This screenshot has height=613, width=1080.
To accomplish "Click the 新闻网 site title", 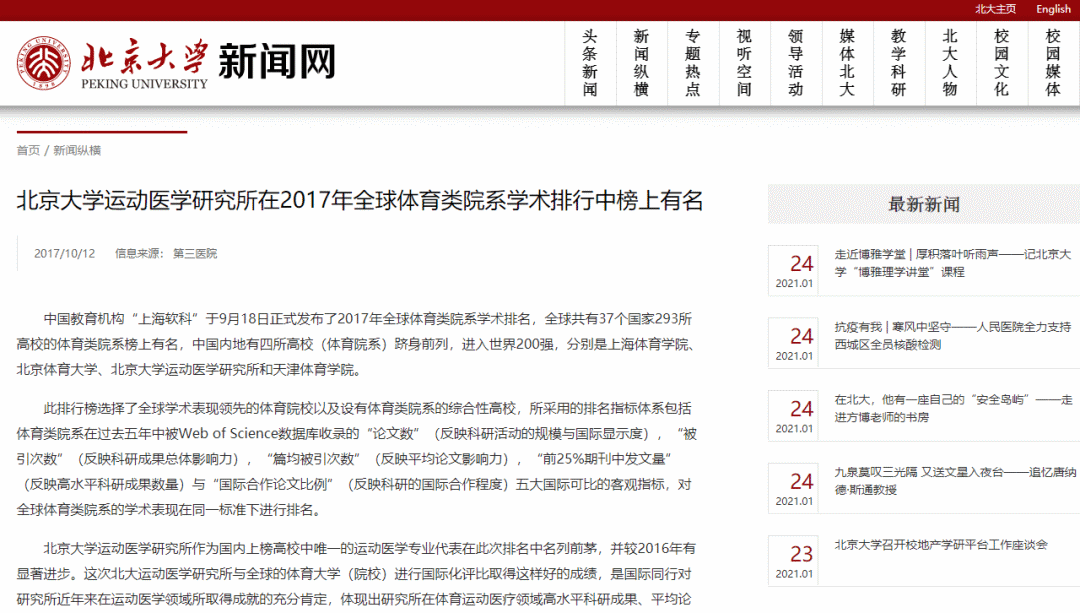I will click(x=277, y=62).
